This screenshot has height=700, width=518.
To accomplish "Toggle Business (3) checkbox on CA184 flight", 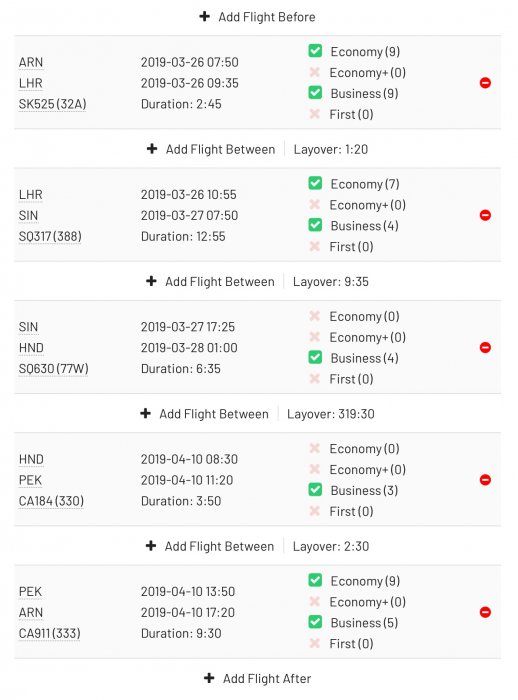I will click(x=315, y=490).
